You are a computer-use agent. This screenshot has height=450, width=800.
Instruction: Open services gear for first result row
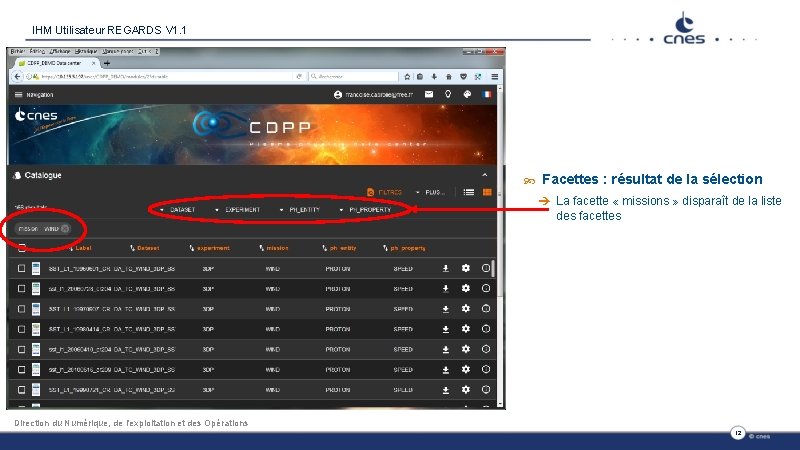[466, 268]
